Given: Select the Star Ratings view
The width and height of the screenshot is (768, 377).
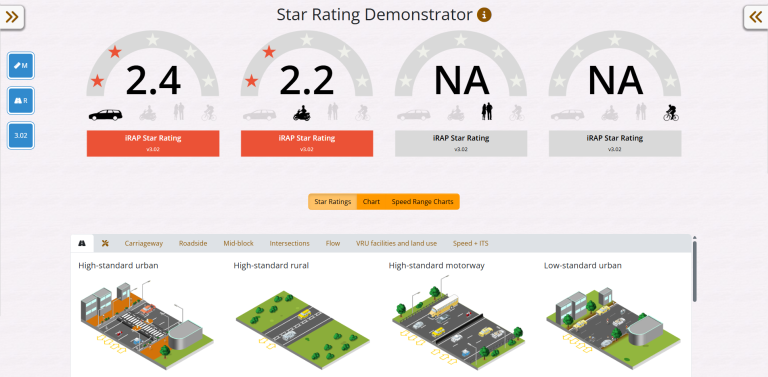Looking at the screenshot, I should click(333, 202).
